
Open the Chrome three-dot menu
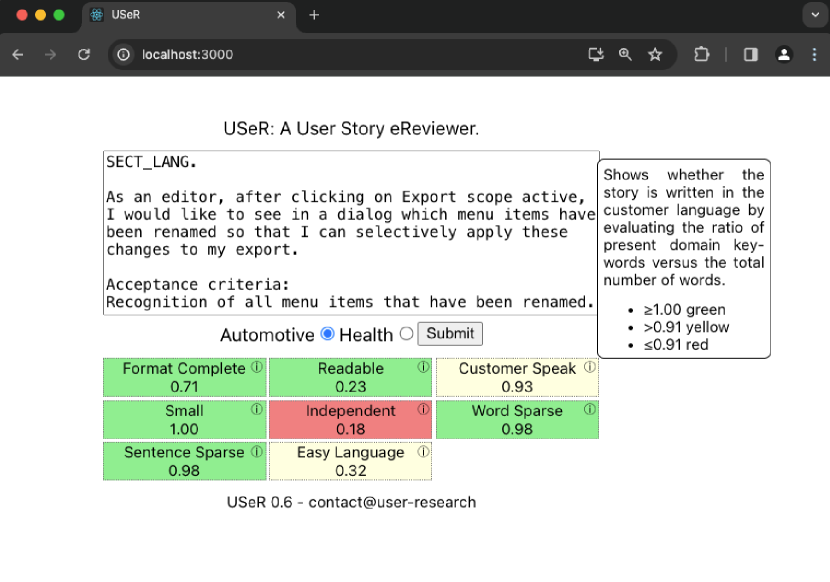(813, 54)
